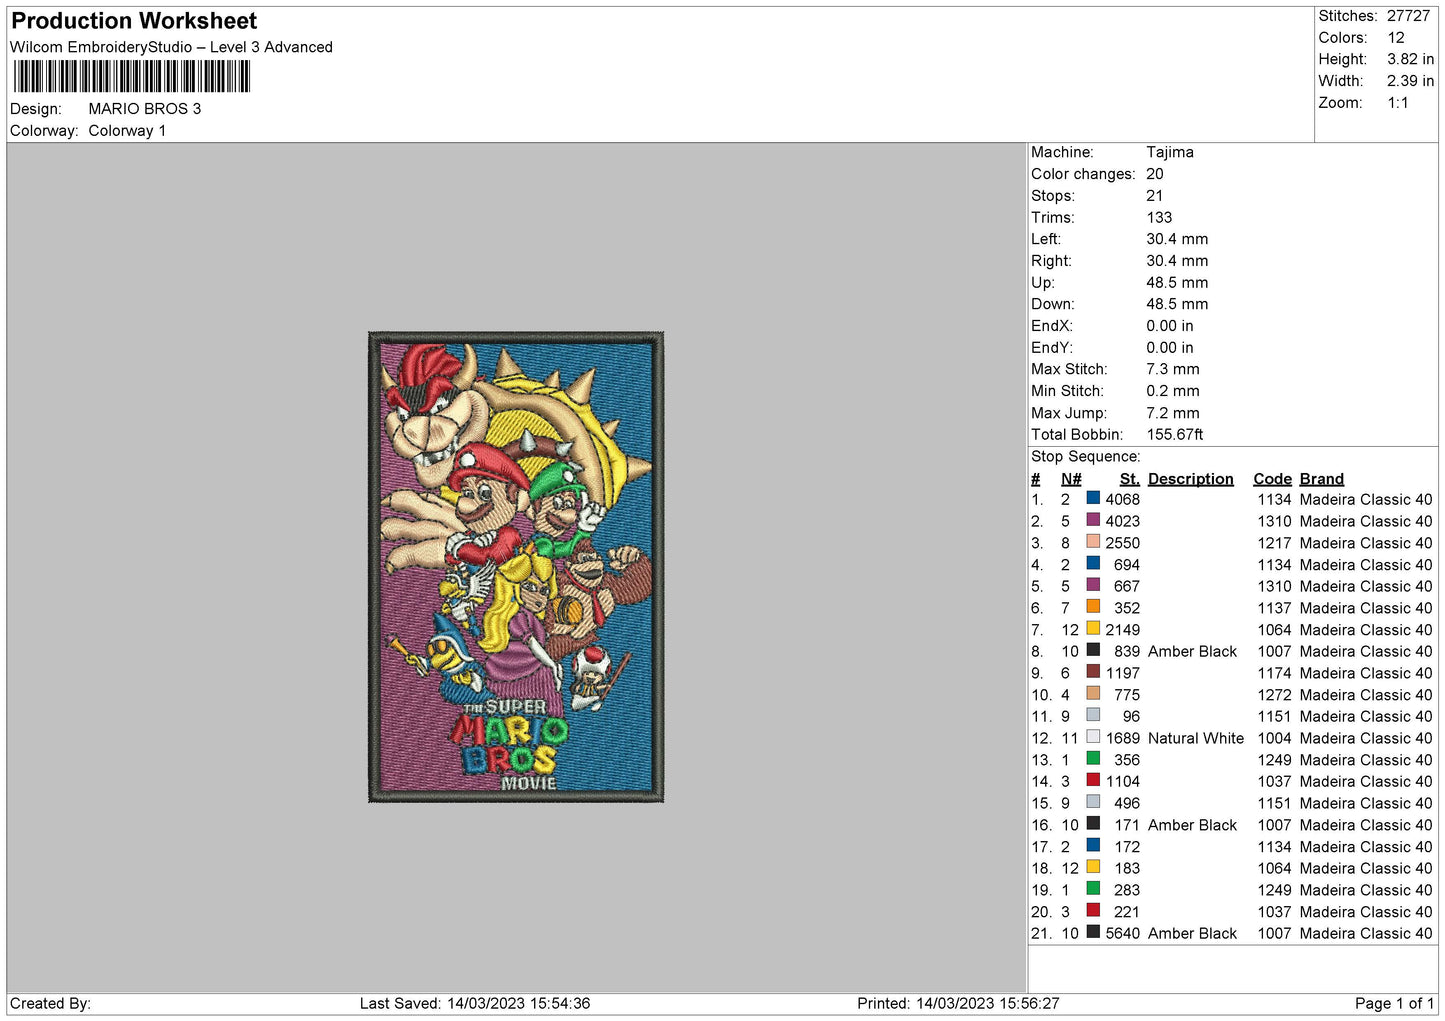
Task: Click the Stops value 21
Action: (x=1155, y=196)
